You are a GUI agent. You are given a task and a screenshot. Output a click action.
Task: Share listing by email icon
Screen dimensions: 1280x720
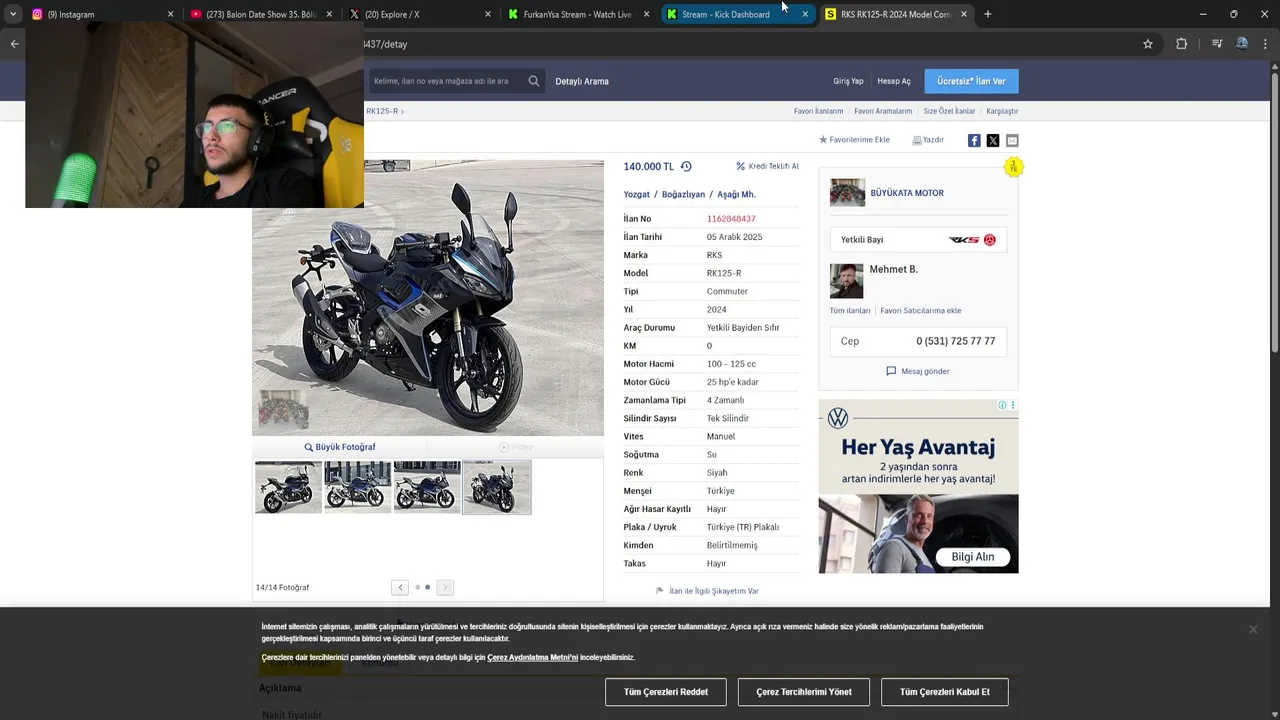click(x=1012, y=140)
